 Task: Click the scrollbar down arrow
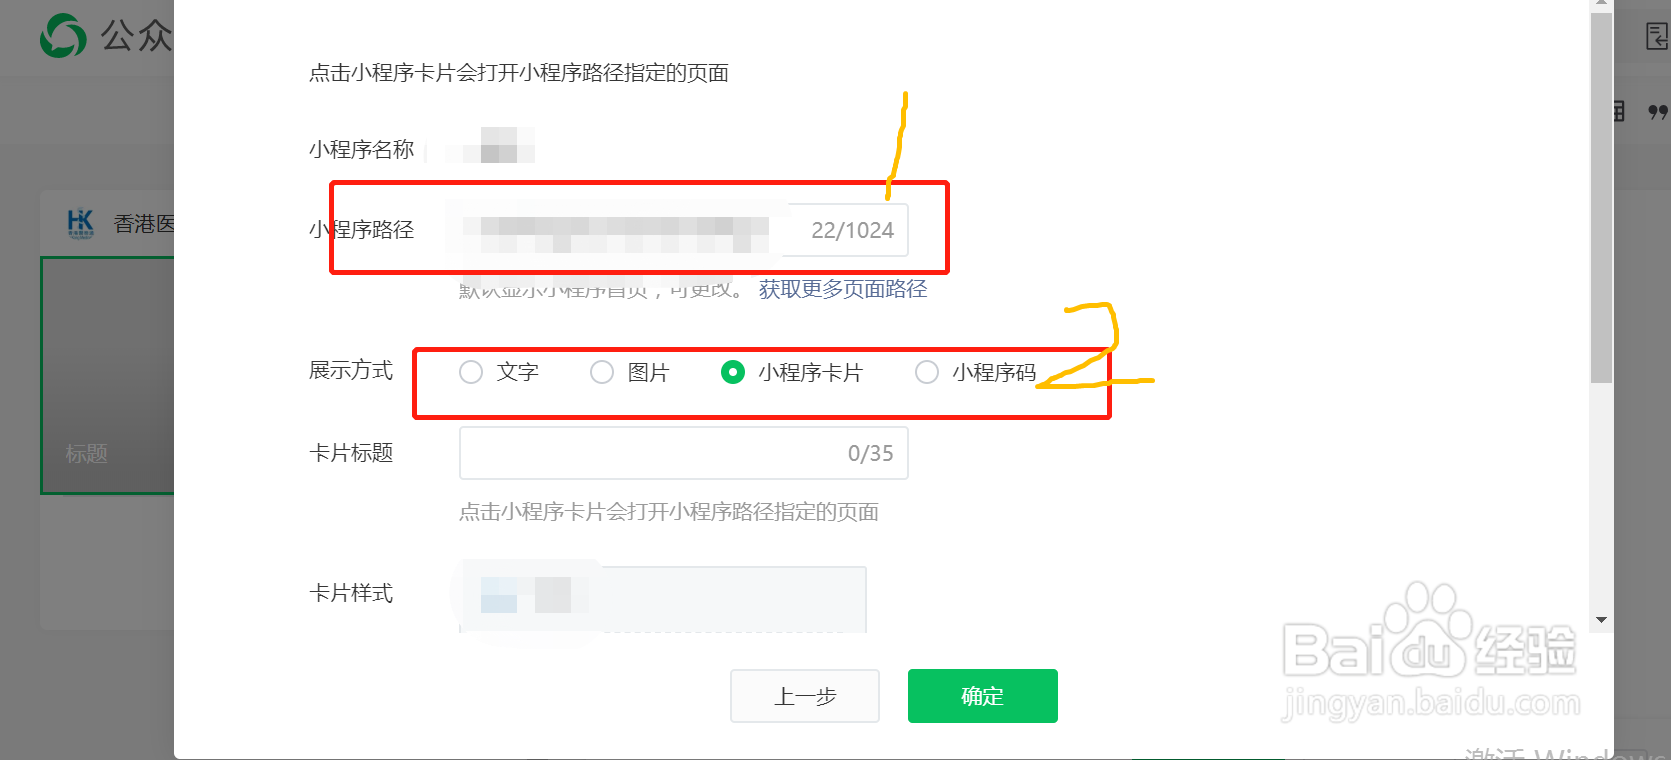pos(1601,620)
